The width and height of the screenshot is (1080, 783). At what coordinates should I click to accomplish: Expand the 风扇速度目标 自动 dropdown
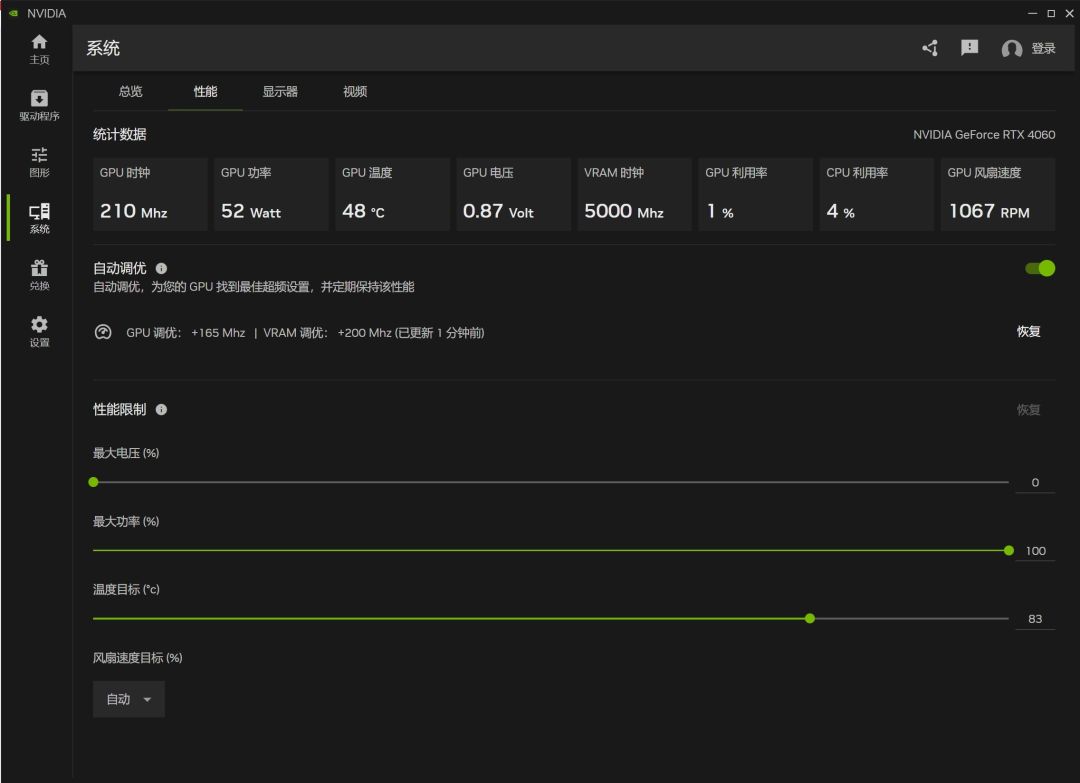click(x=129, y=699)
